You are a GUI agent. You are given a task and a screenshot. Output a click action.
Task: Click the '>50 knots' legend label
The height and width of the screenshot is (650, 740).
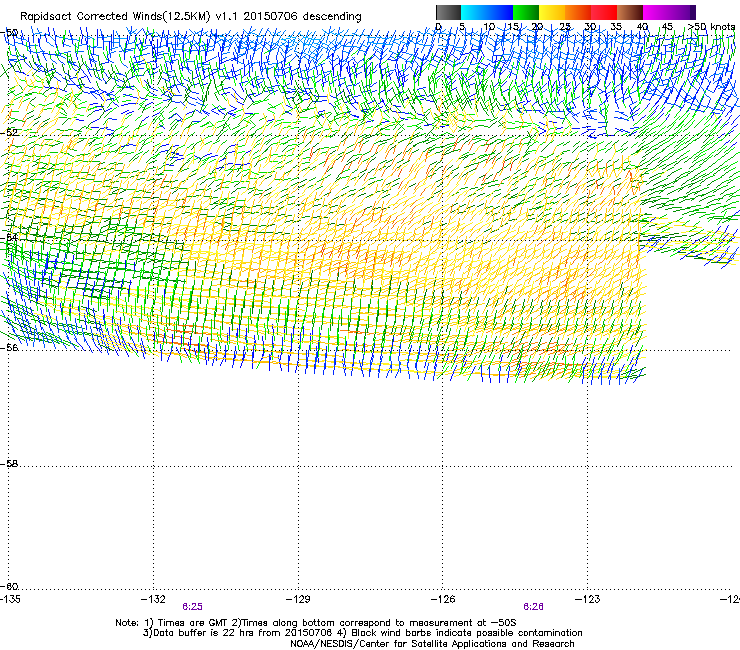712,27
